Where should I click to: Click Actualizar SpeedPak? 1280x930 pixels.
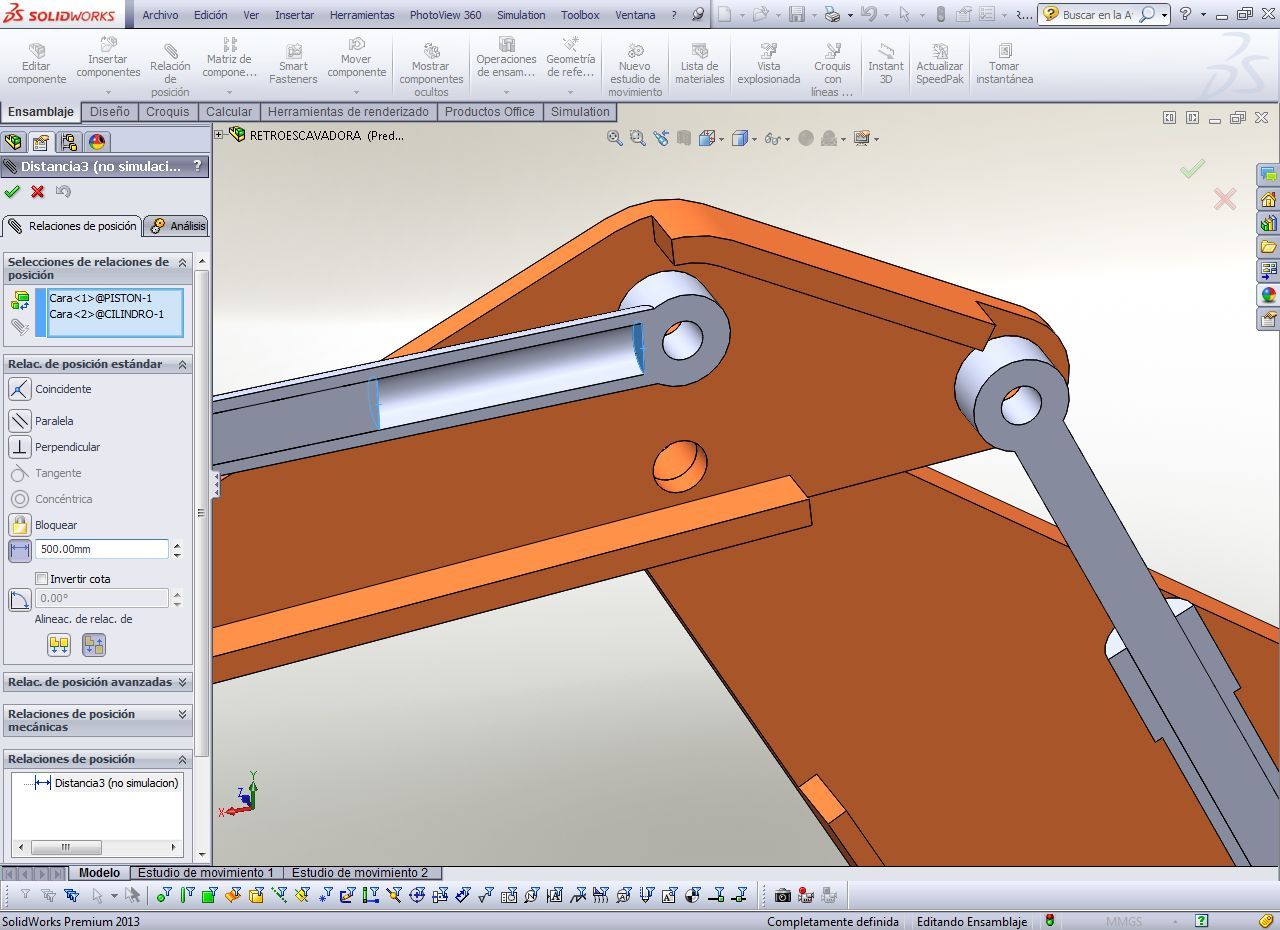tap(940, 64)
